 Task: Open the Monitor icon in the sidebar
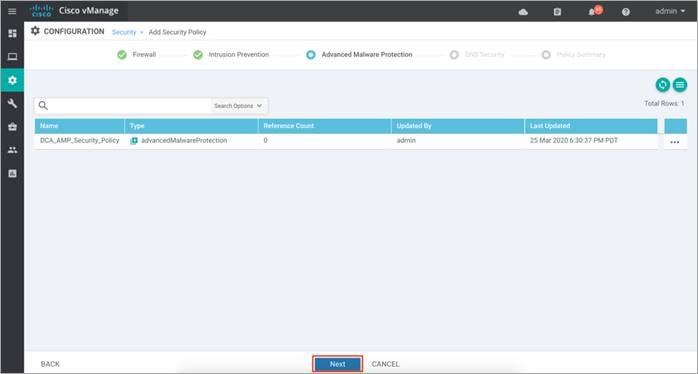pyautogui.click(x=12, y=57)
